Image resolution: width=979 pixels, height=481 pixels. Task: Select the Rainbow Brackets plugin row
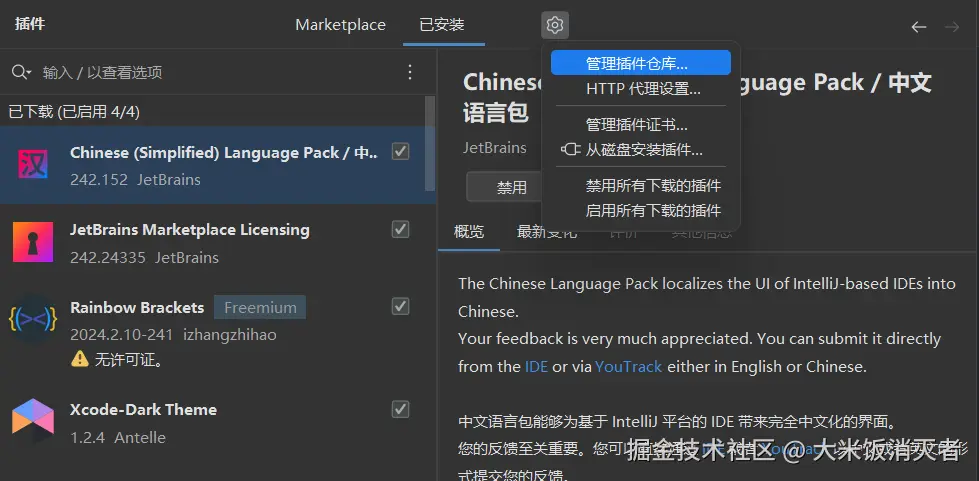pos(218,331)
